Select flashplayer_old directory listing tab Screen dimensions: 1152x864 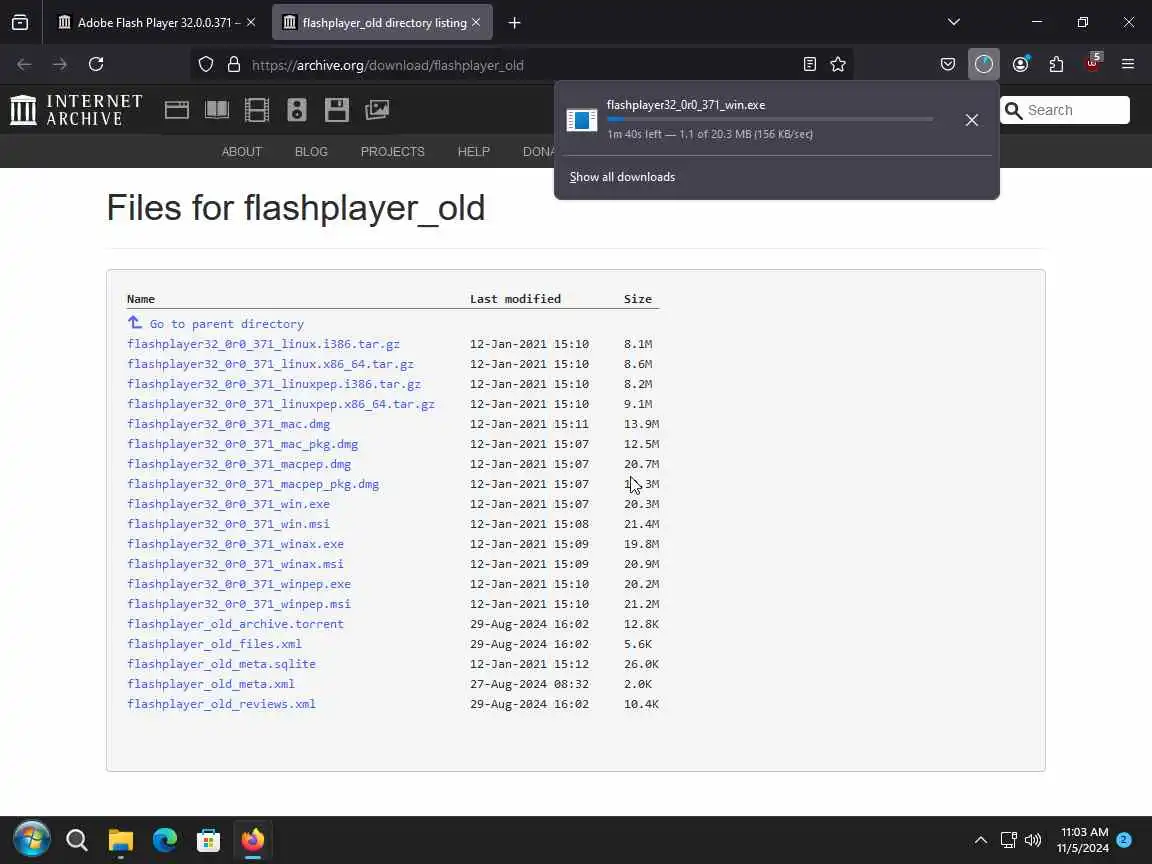(382, 23)
